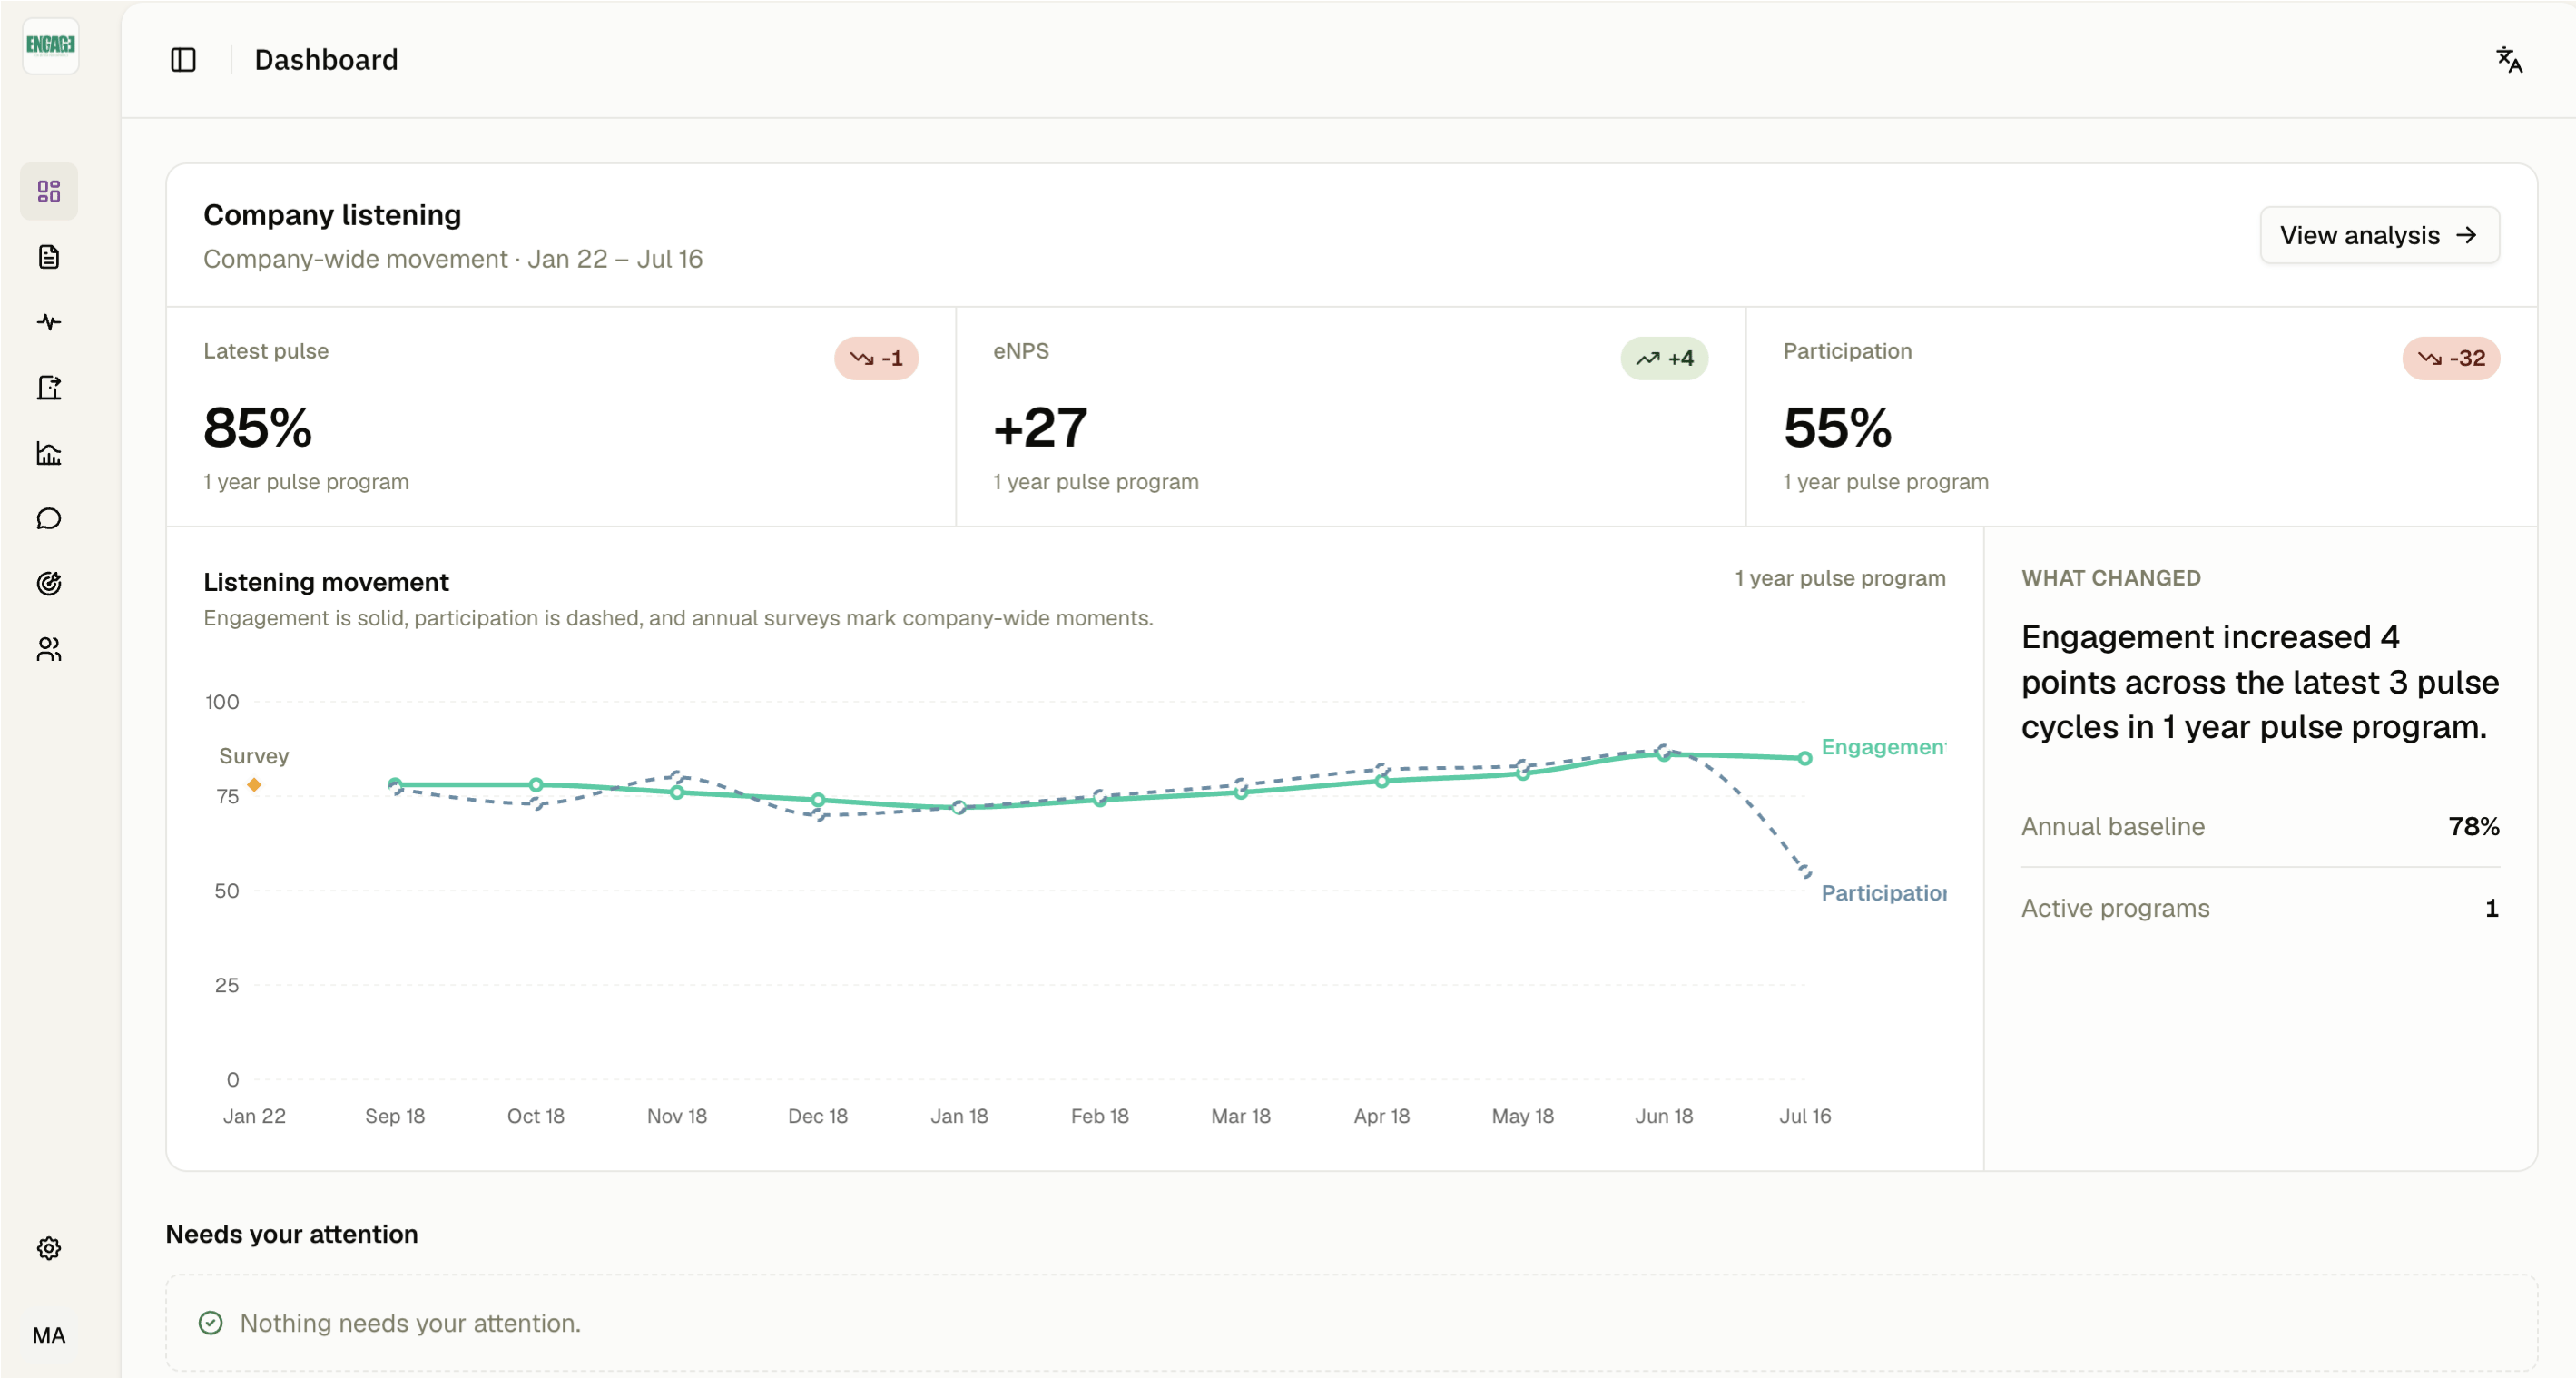Click the 85% Latest pulse value
The height and width of the screenshot is (1378, 2576).
258,427
